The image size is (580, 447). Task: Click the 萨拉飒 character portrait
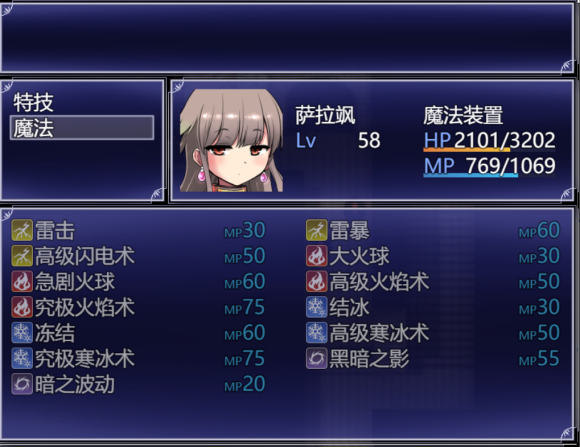coord(232,140)
